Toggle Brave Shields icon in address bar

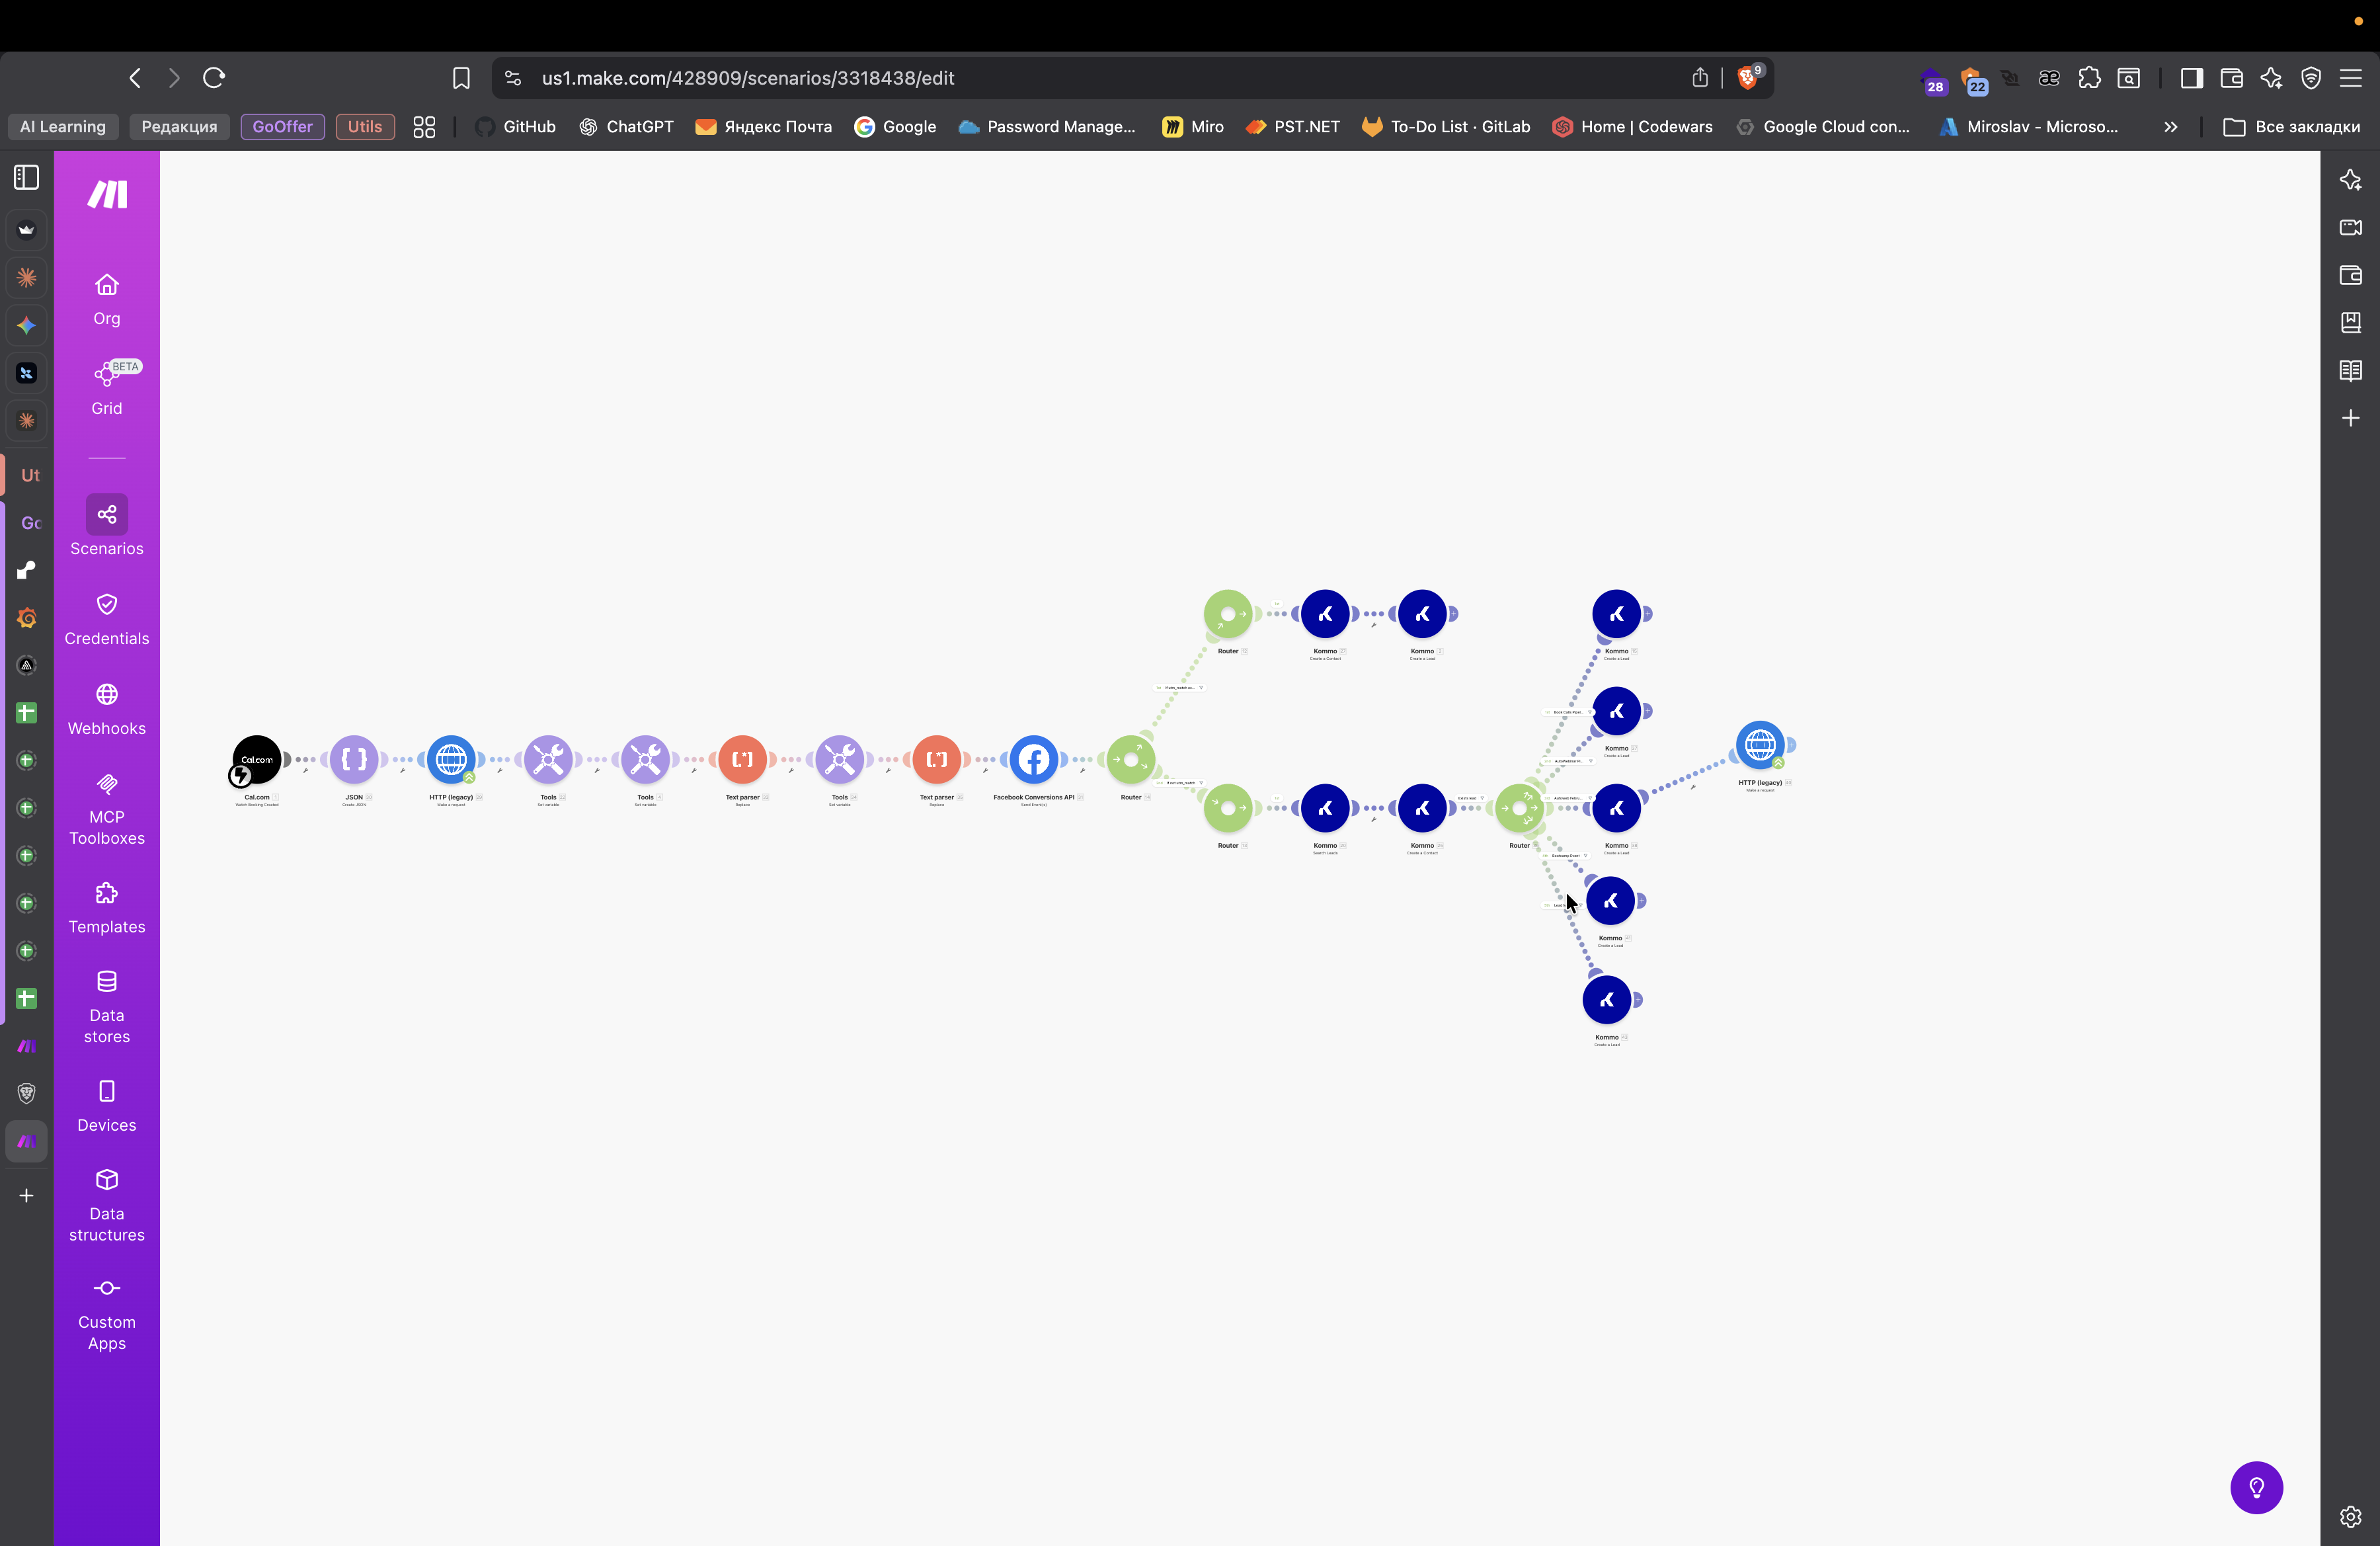(x=1747, y=77)
